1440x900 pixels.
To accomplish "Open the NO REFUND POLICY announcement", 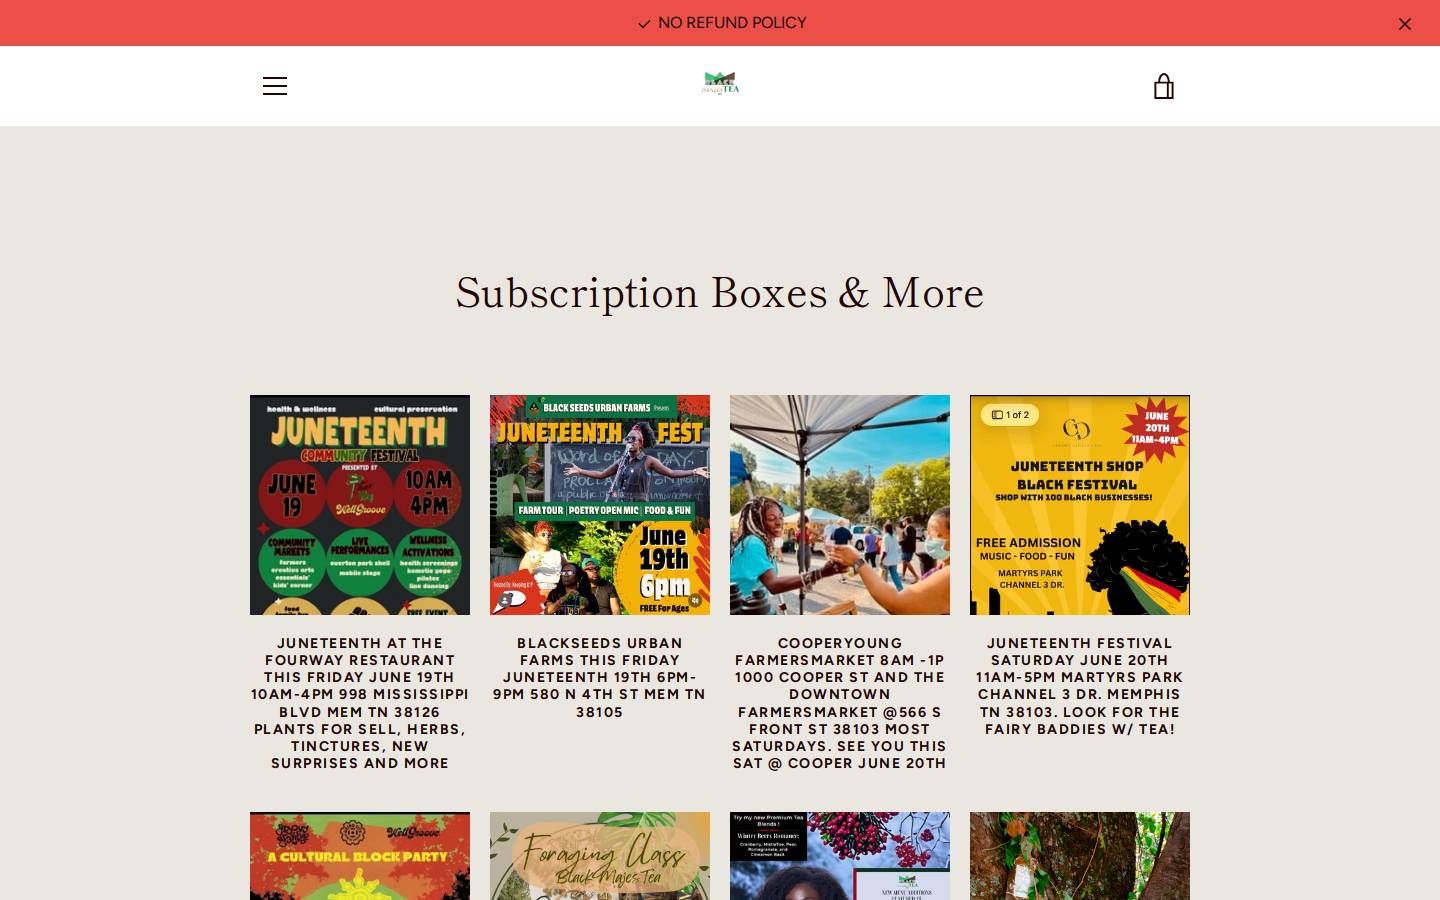I will (732, 23).
